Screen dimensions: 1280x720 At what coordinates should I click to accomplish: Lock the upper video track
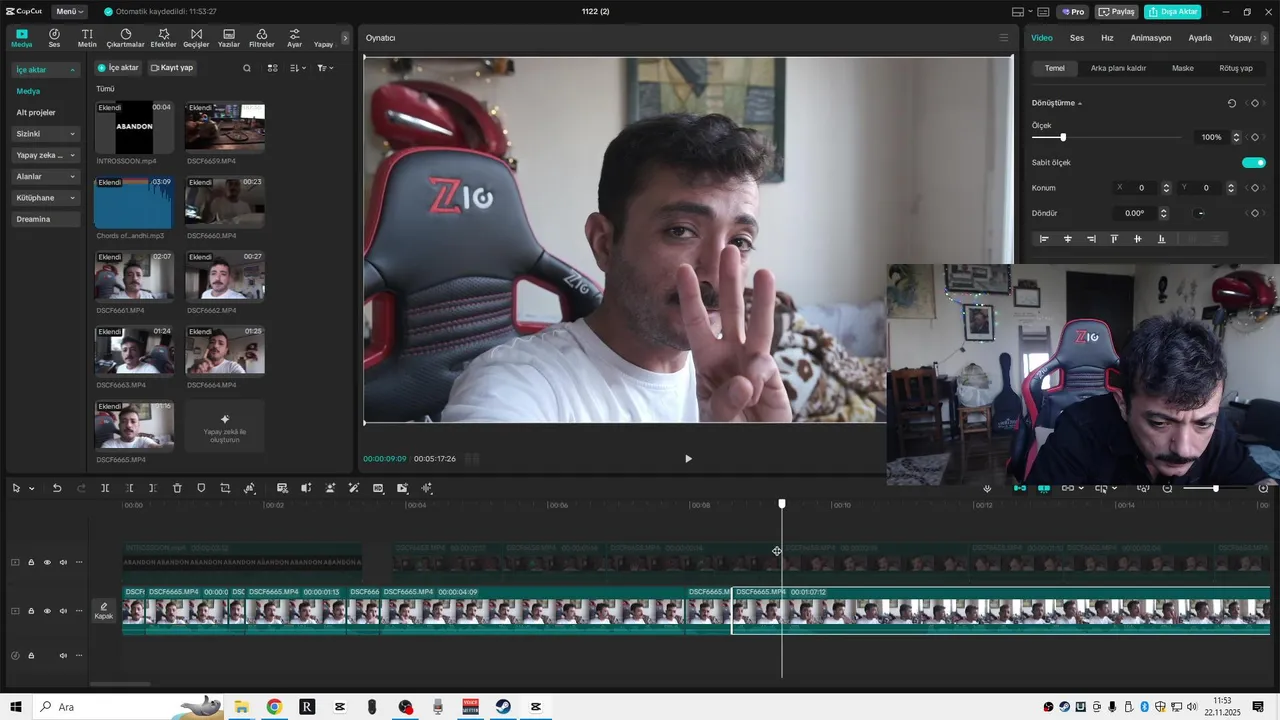(31, 562)
